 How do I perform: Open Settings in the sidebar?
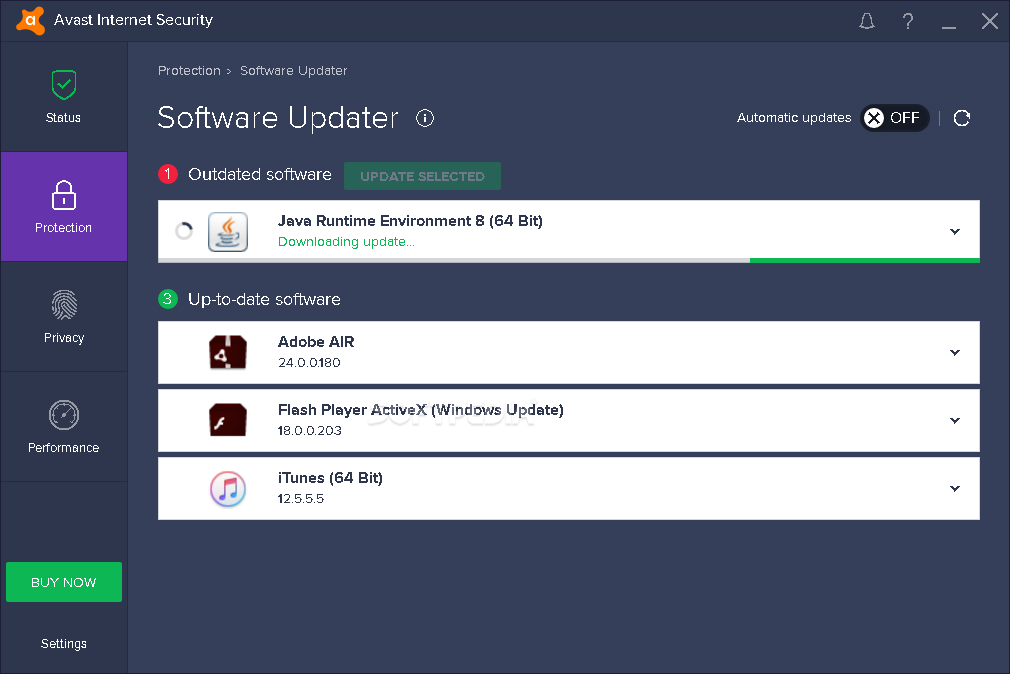[64, 644]
